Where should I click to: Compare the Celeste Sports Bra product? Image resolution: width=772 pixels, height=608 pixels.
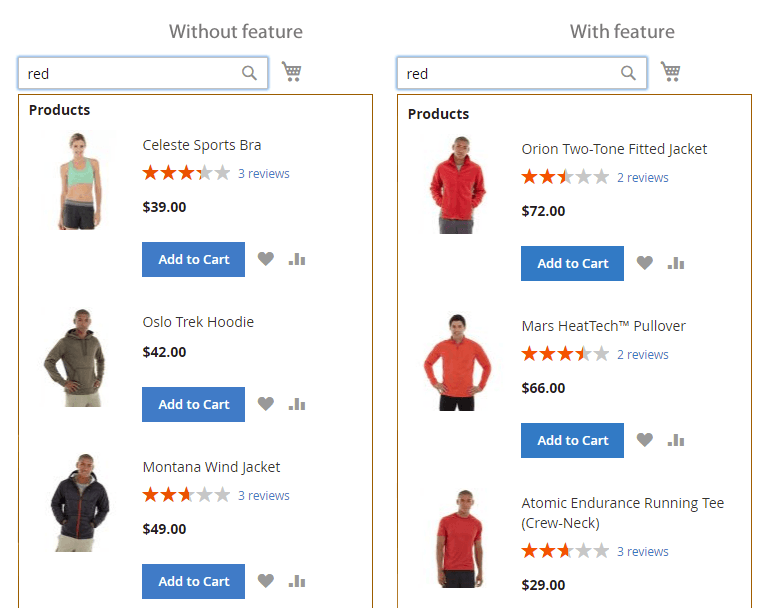[x=297, y=259]
